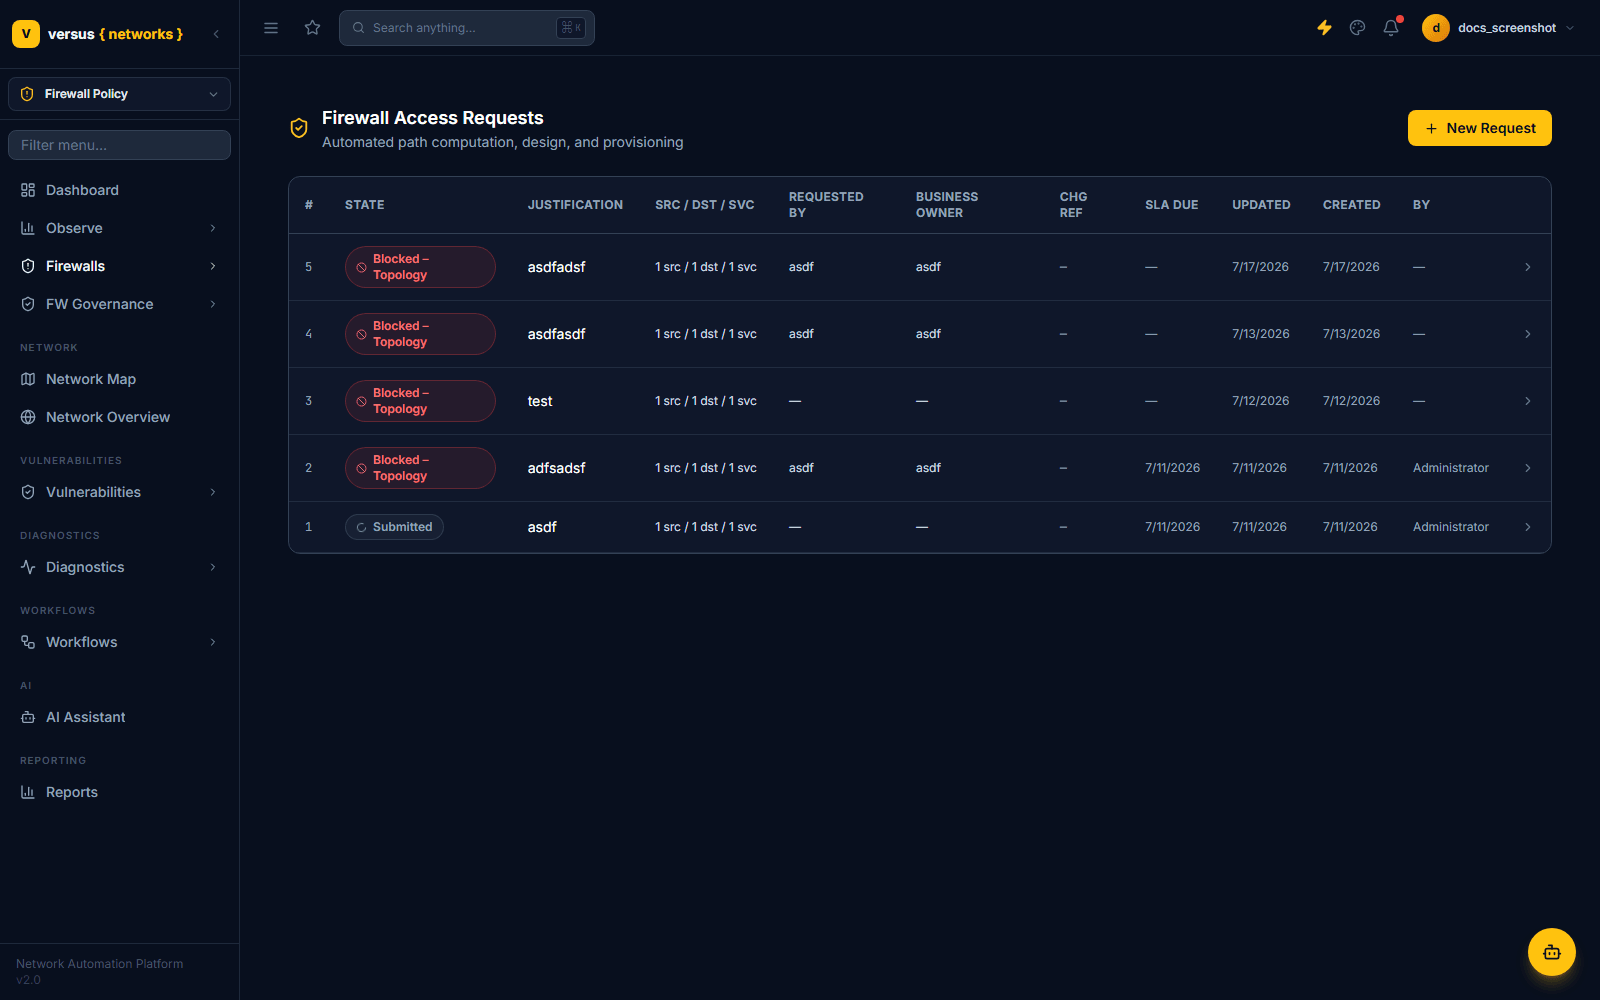Click the New Request button
Screen dimensions: 1600x1000
(1479, 128)
